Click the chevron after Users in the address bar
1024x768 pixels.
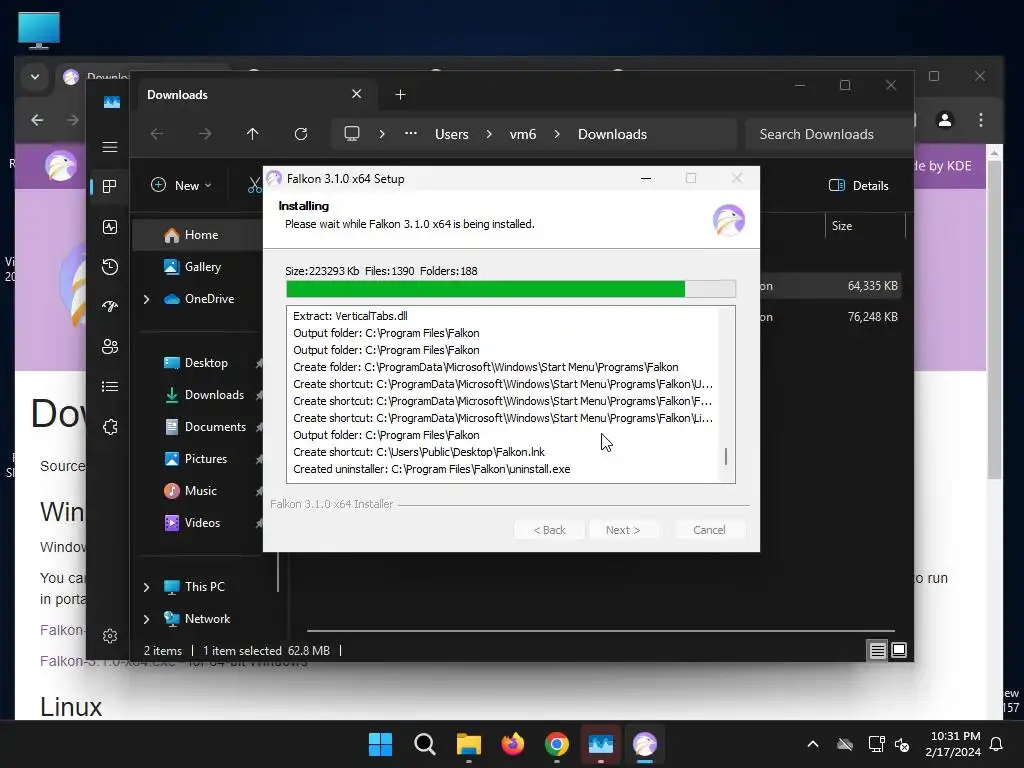click(489, 134)
